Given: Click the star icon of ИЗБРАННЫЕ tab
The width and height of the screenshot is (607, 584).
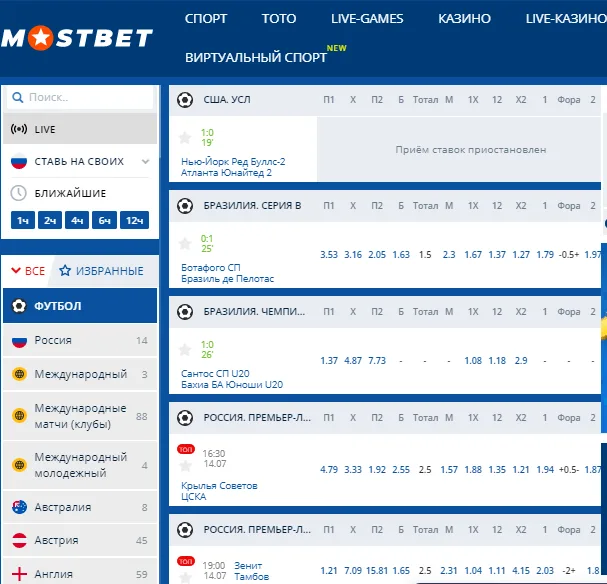Looking at the screenshot, I should 65,271.
